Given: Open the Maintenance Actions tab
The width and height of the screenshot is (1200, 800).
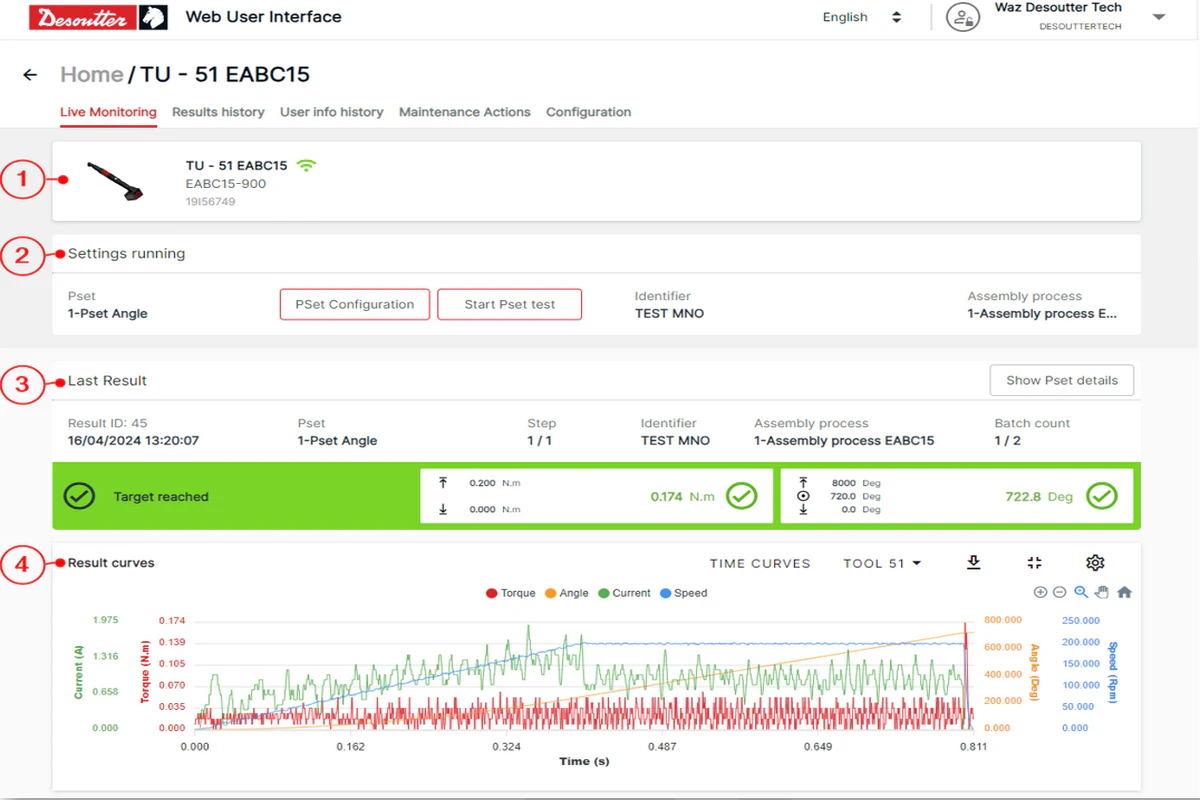Looking at the screenshot, I should pos(465,112).
